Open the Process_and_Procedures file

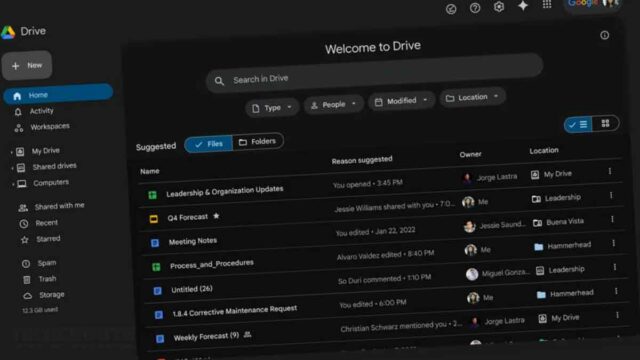(212, 264)
